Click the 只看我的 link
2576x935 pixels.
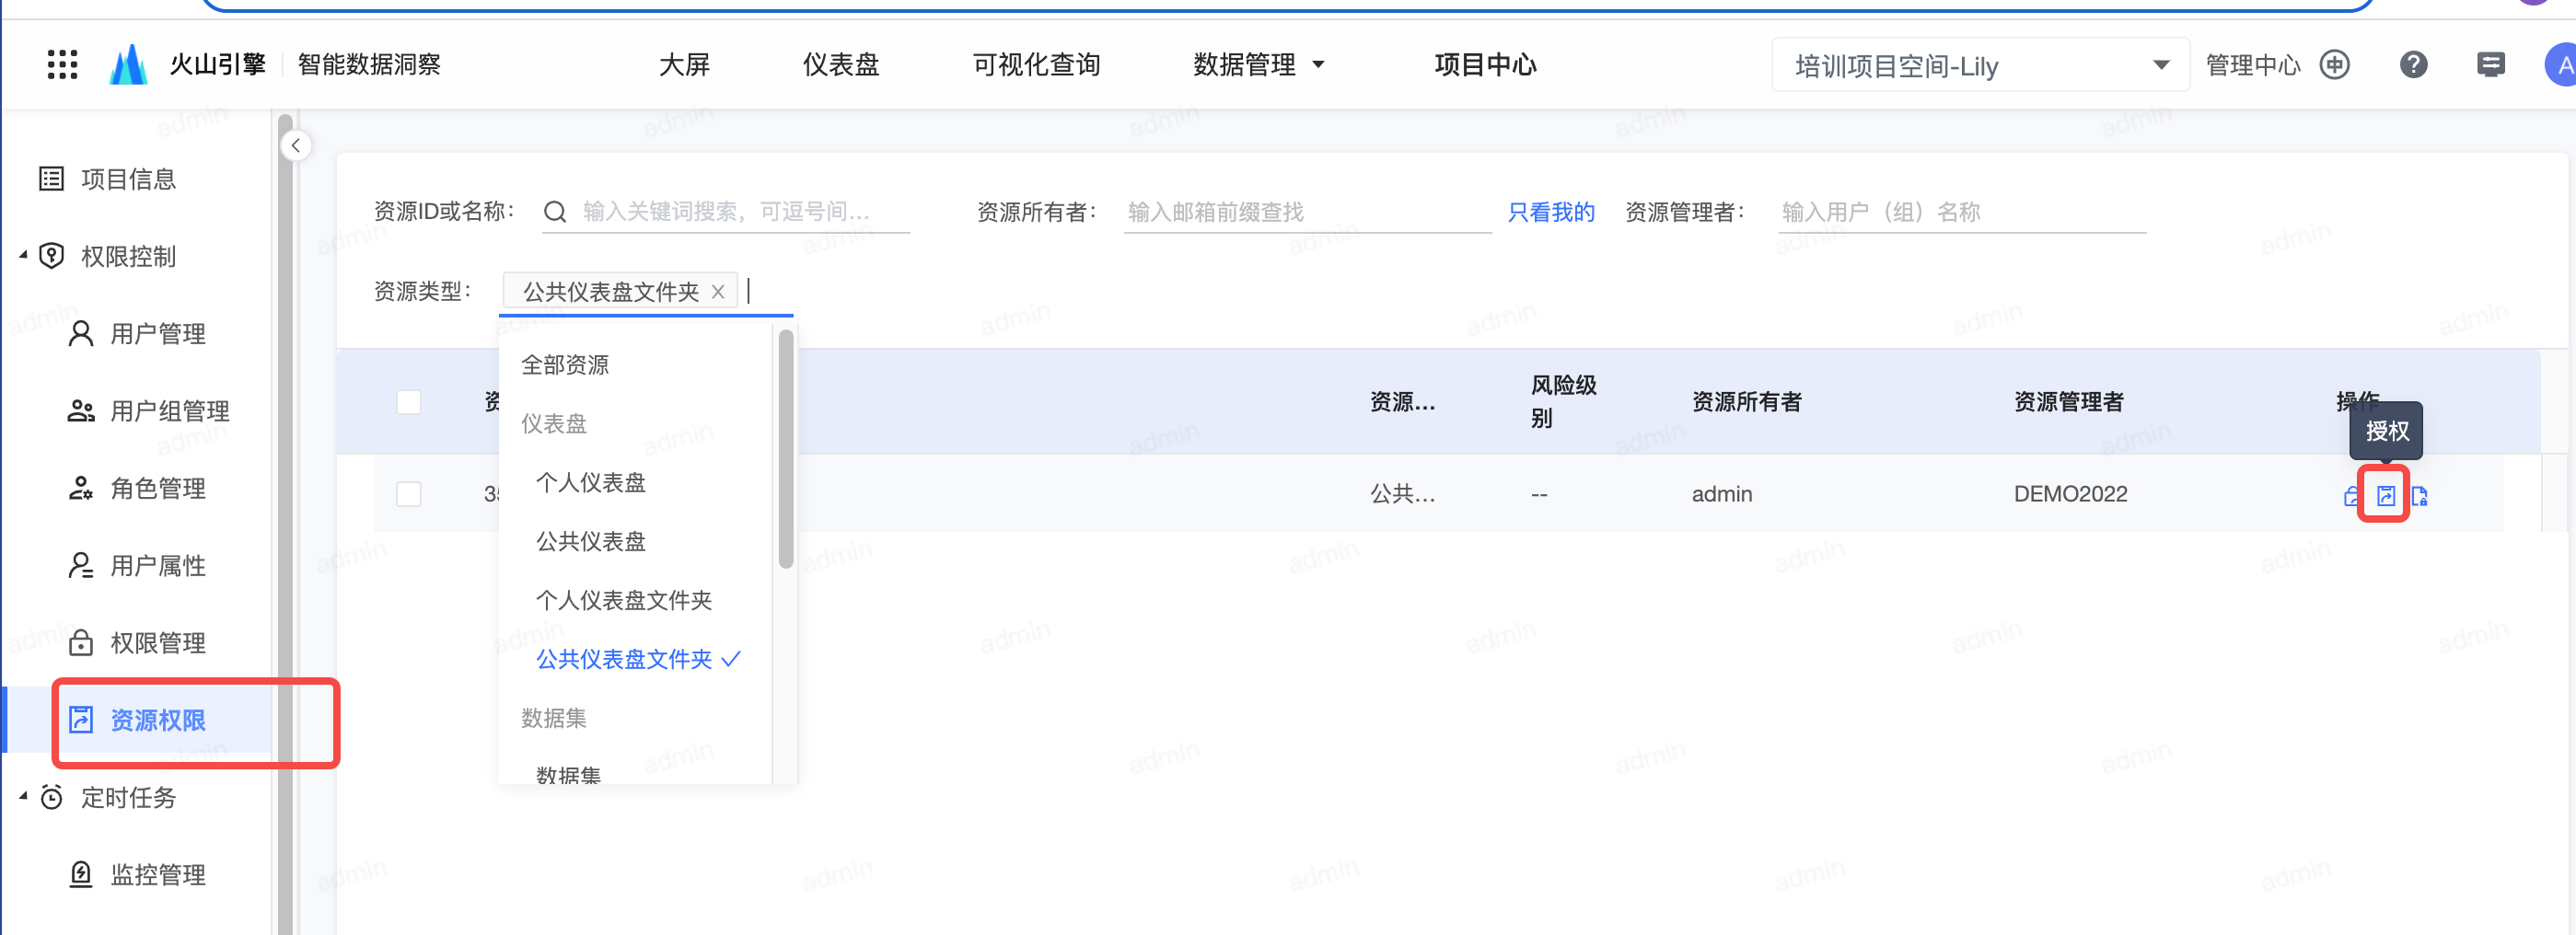(x=1550, y=212)
